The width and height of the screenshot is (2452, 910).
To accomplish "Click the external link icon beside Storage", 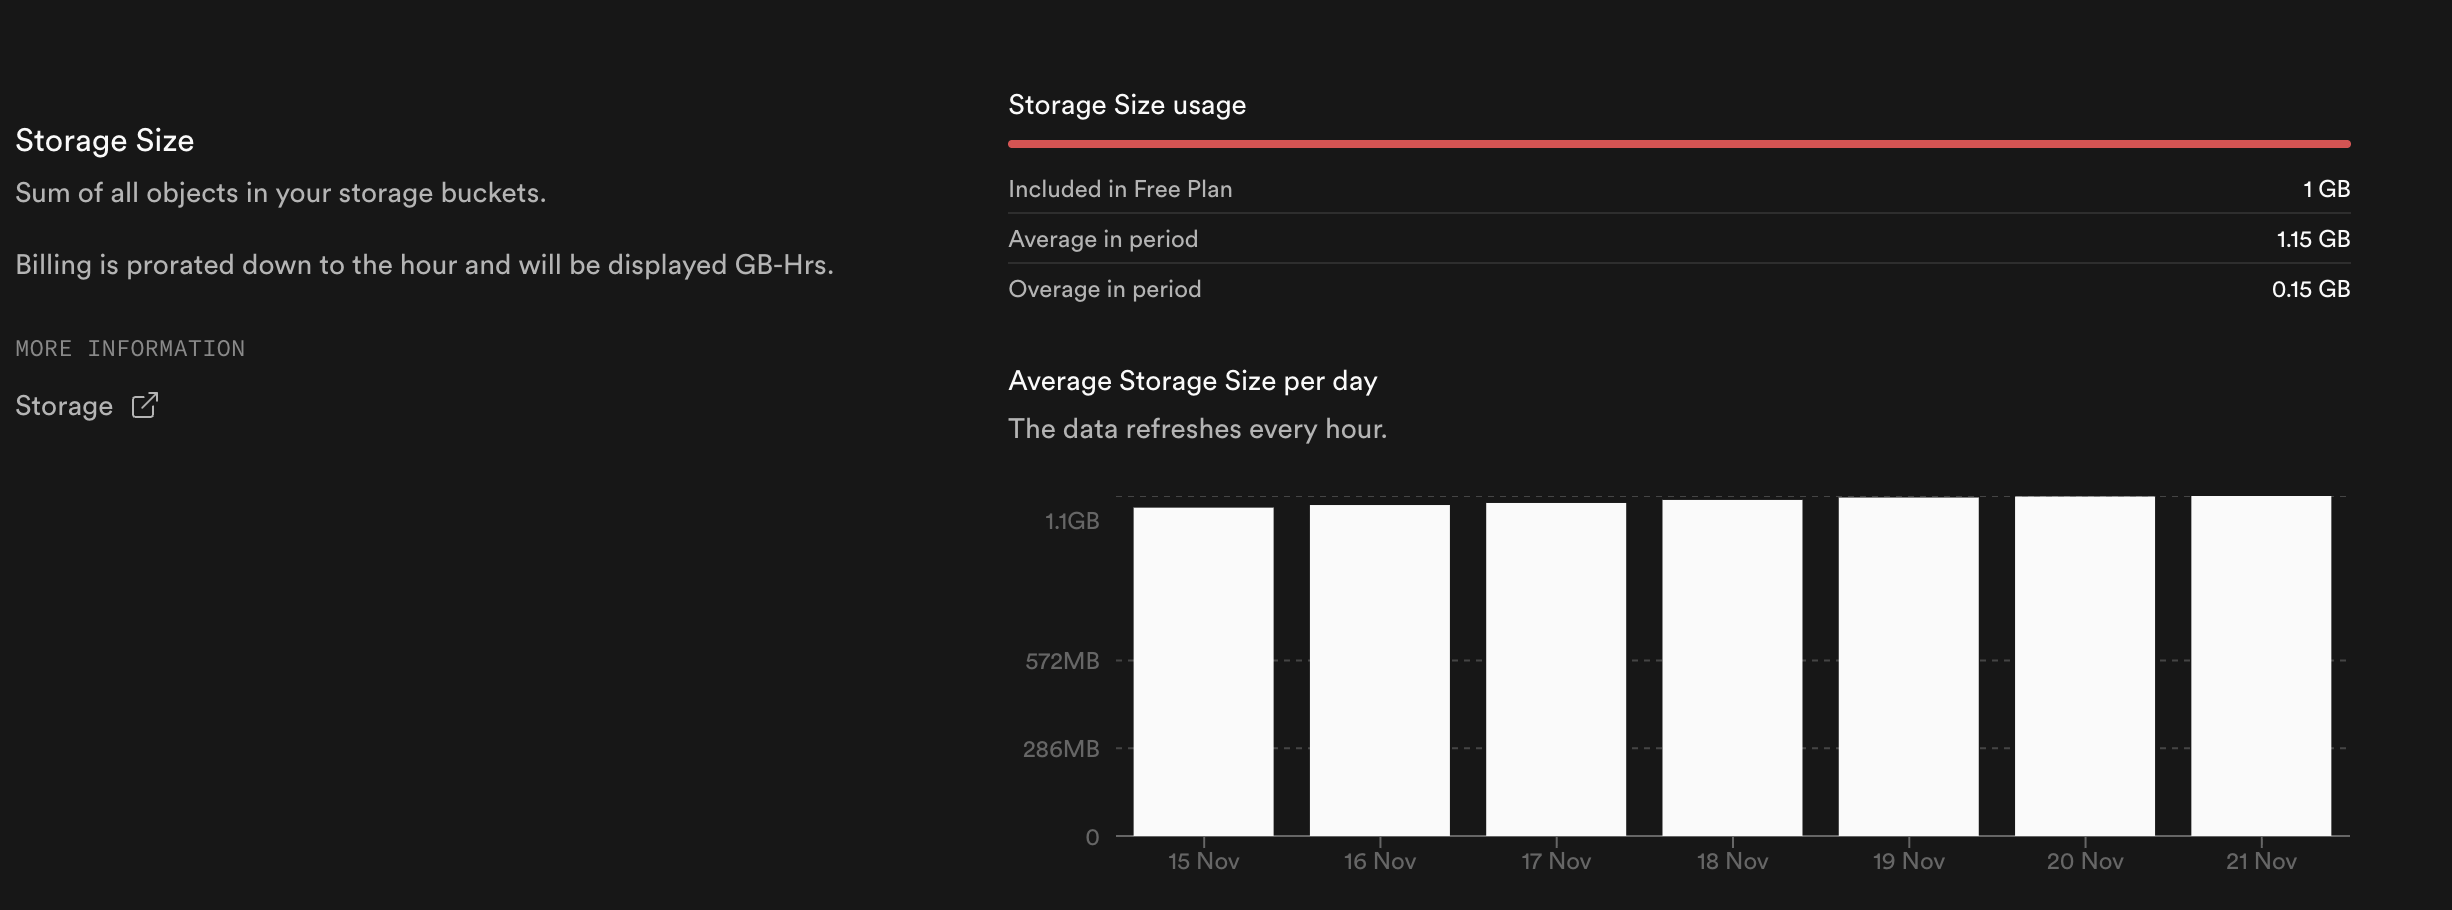I will pyautogui.click(x=145, y=405).
